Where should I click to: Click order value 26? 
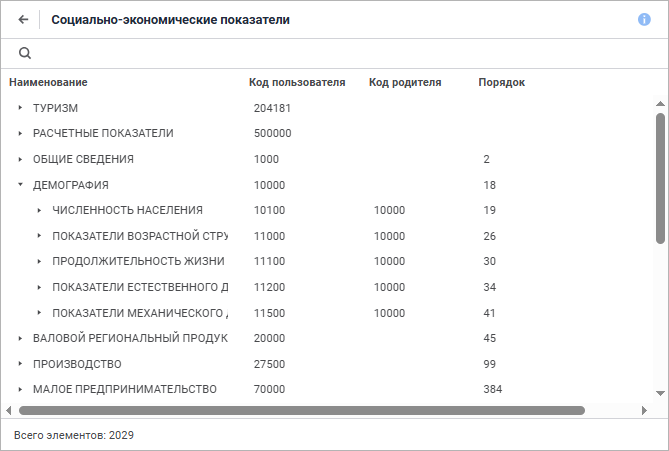click(x=489, y=236)
